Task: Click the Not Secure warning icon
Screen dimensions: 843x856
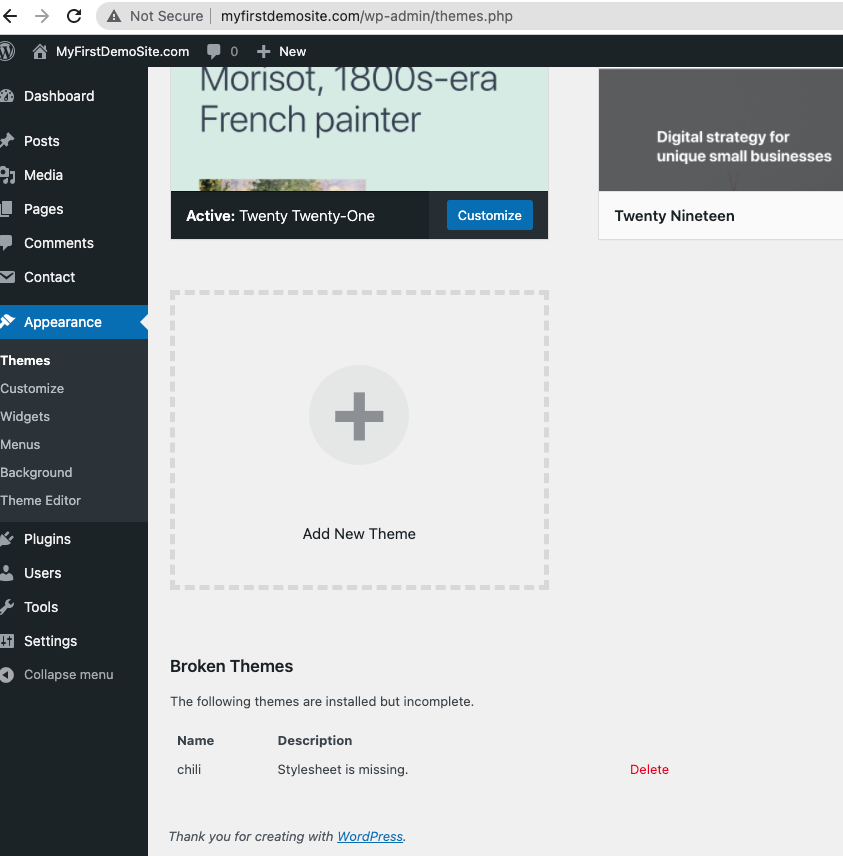Action: coord(114,16)
